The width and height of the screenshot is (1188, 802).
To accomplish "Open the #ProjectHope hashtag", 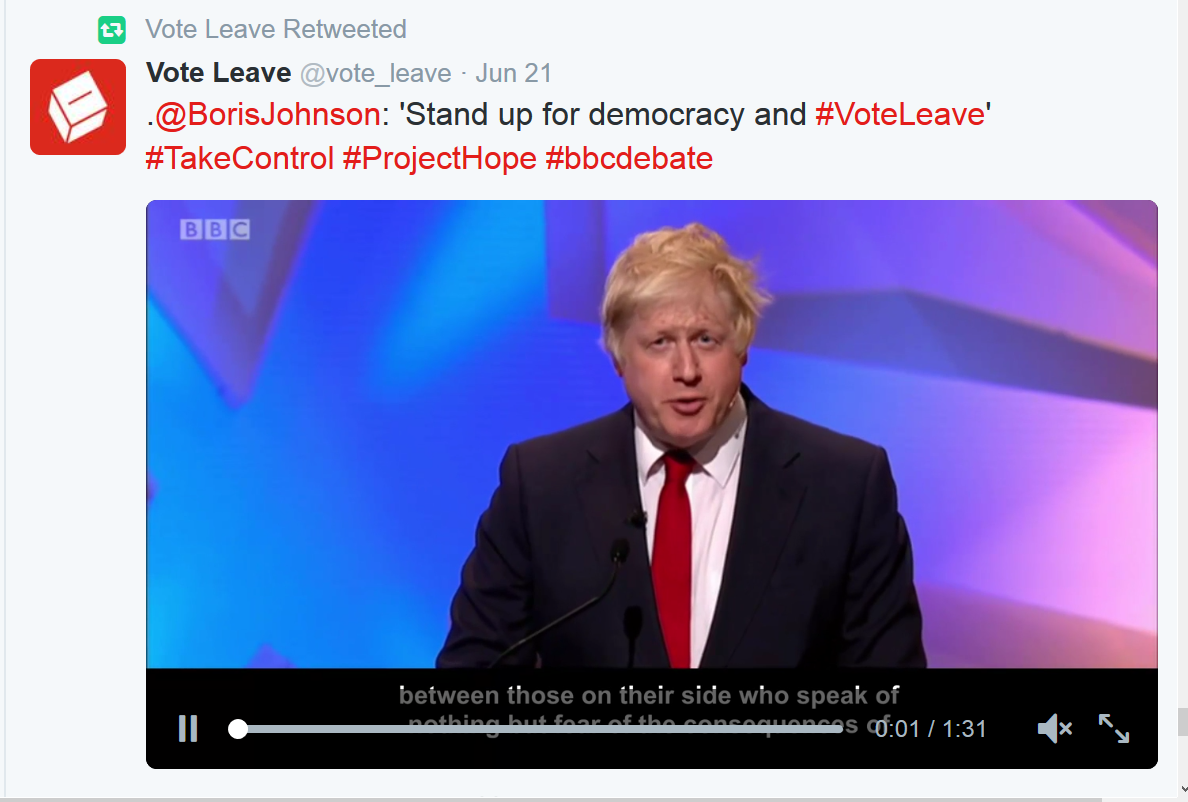I will tap(439, 158).
